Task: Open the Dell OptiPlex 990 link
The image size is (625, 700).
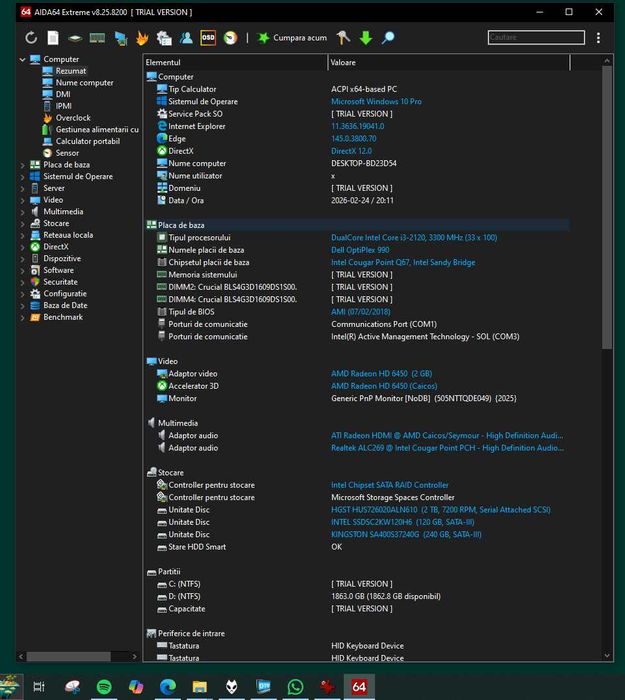Action: tap(360, 250)
